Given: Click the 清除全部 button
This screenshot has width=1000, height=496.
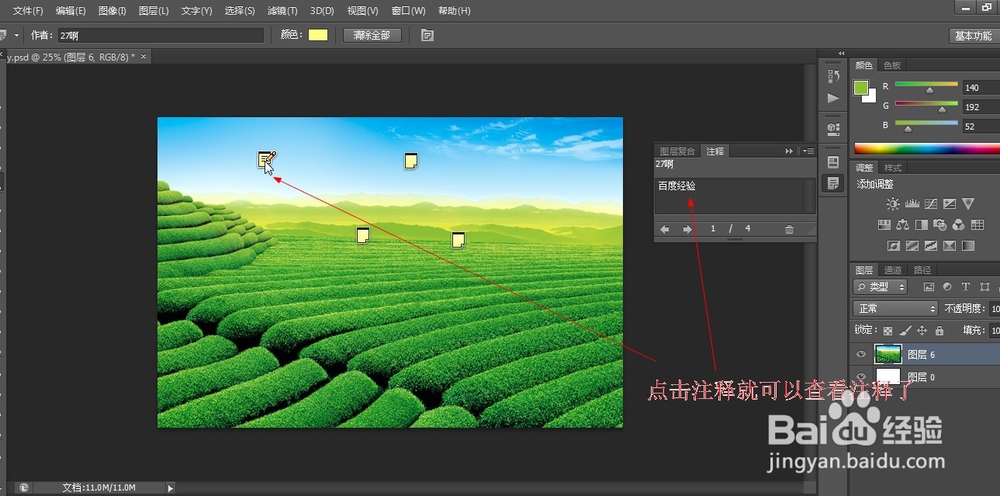Looking at the screenshot, I should pyautogui.click(x=372, y=35).
